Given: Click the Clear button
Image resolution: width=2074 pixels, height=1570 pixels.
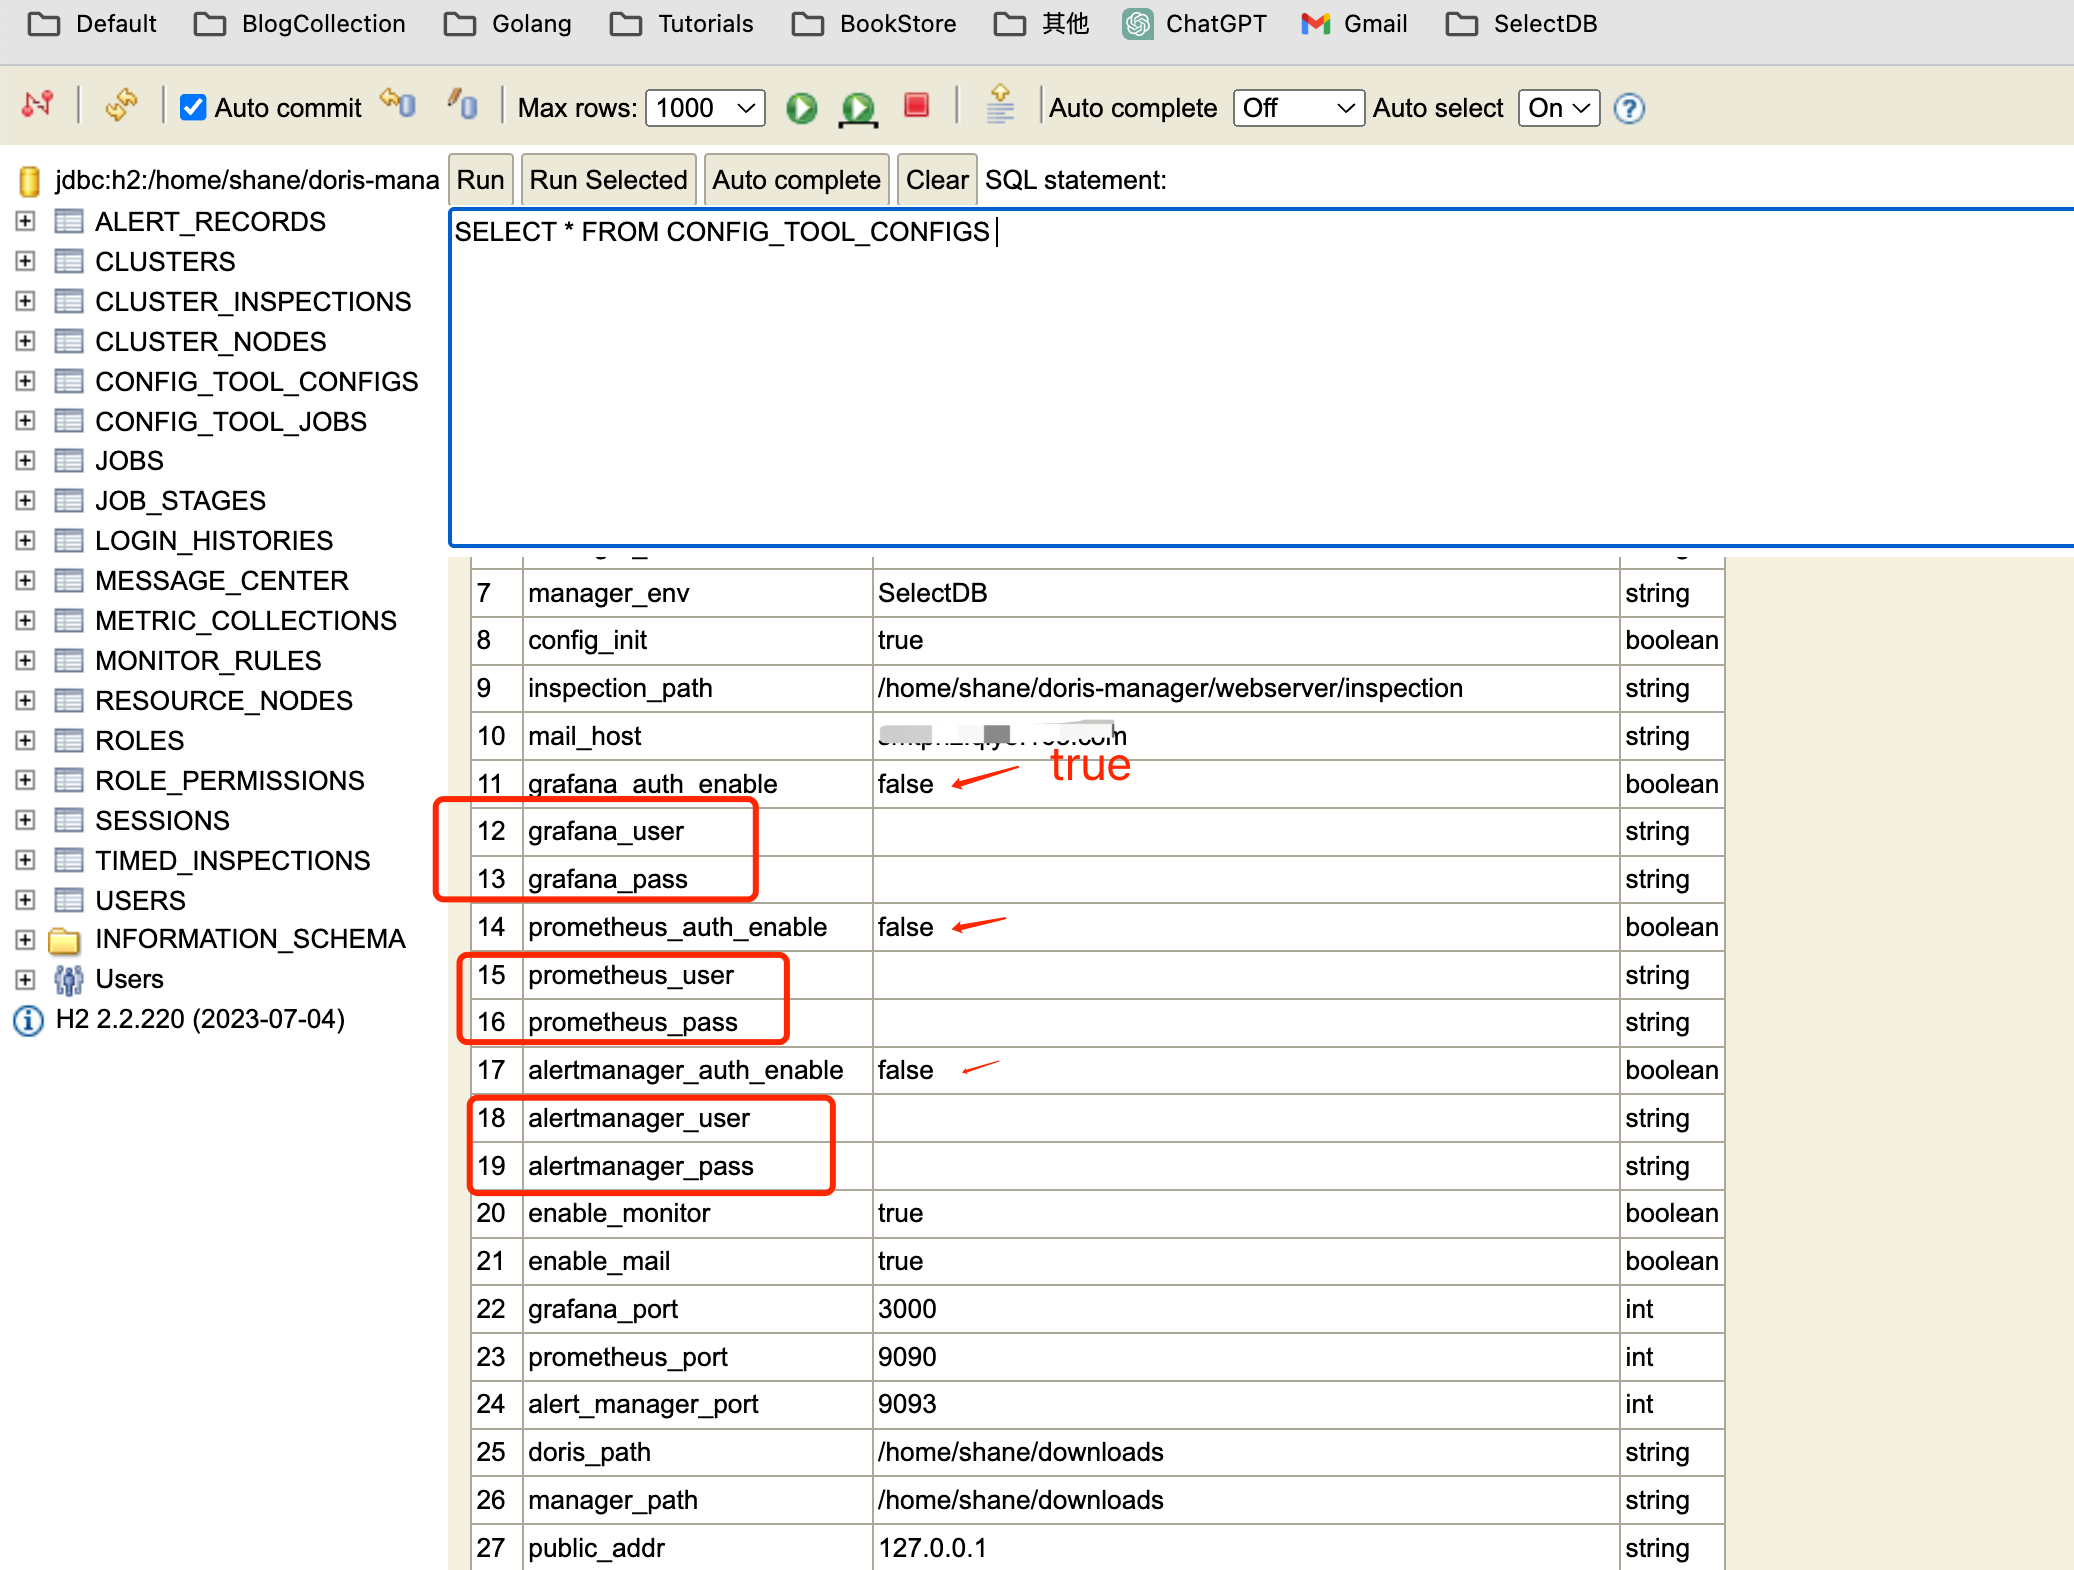Looking at the screenshot, I should (x=936, y=180).
